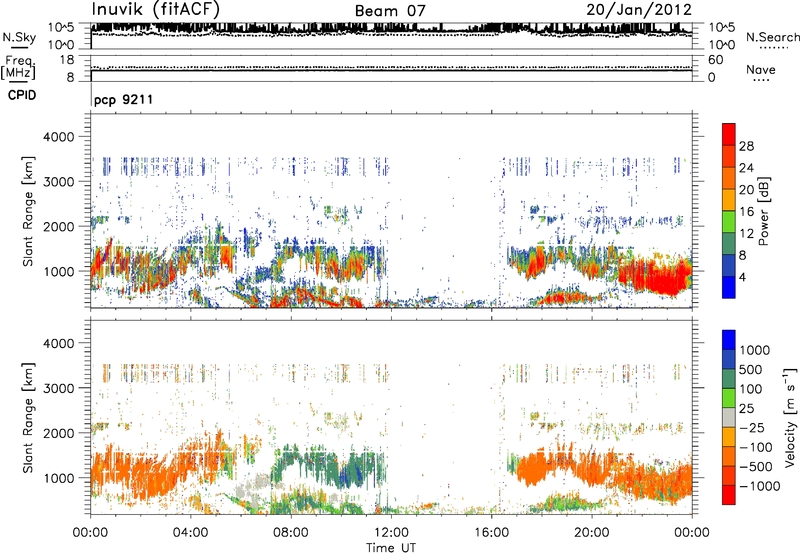Click the '04:00' time axis tick label

click(x=190, y=533)
